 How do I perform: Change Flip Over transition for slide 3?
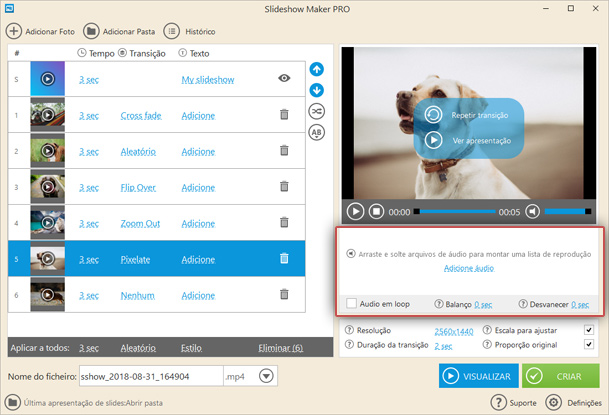[x=138, y=188]
